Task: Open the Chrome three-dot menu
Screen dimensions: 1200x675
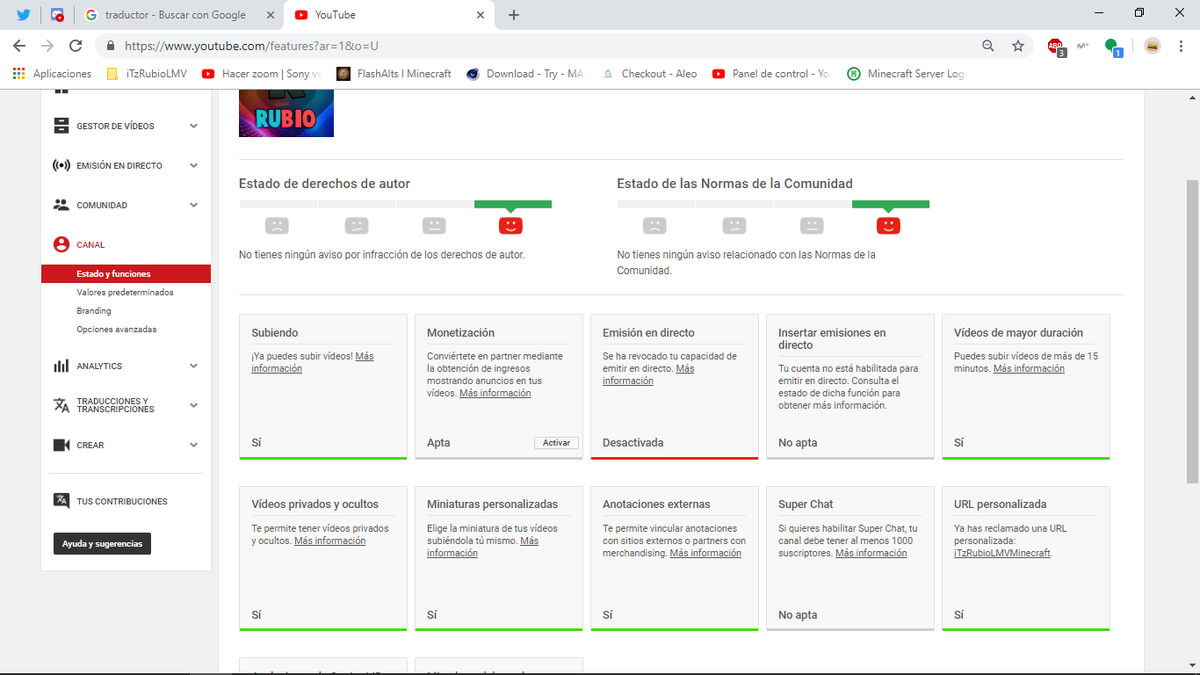Action: [1182, 46]
